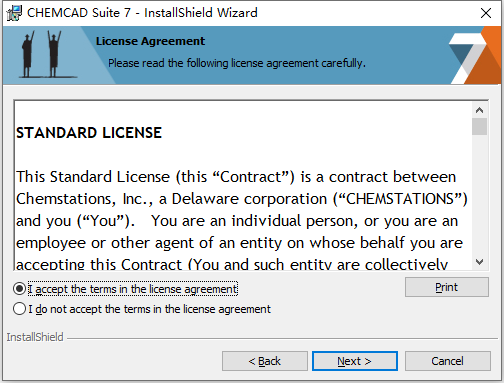Click the InstallShield installer icon in title bar
The height and width of the screenshot is (383, 504).
pyautogui.click(x=14, y=13)
